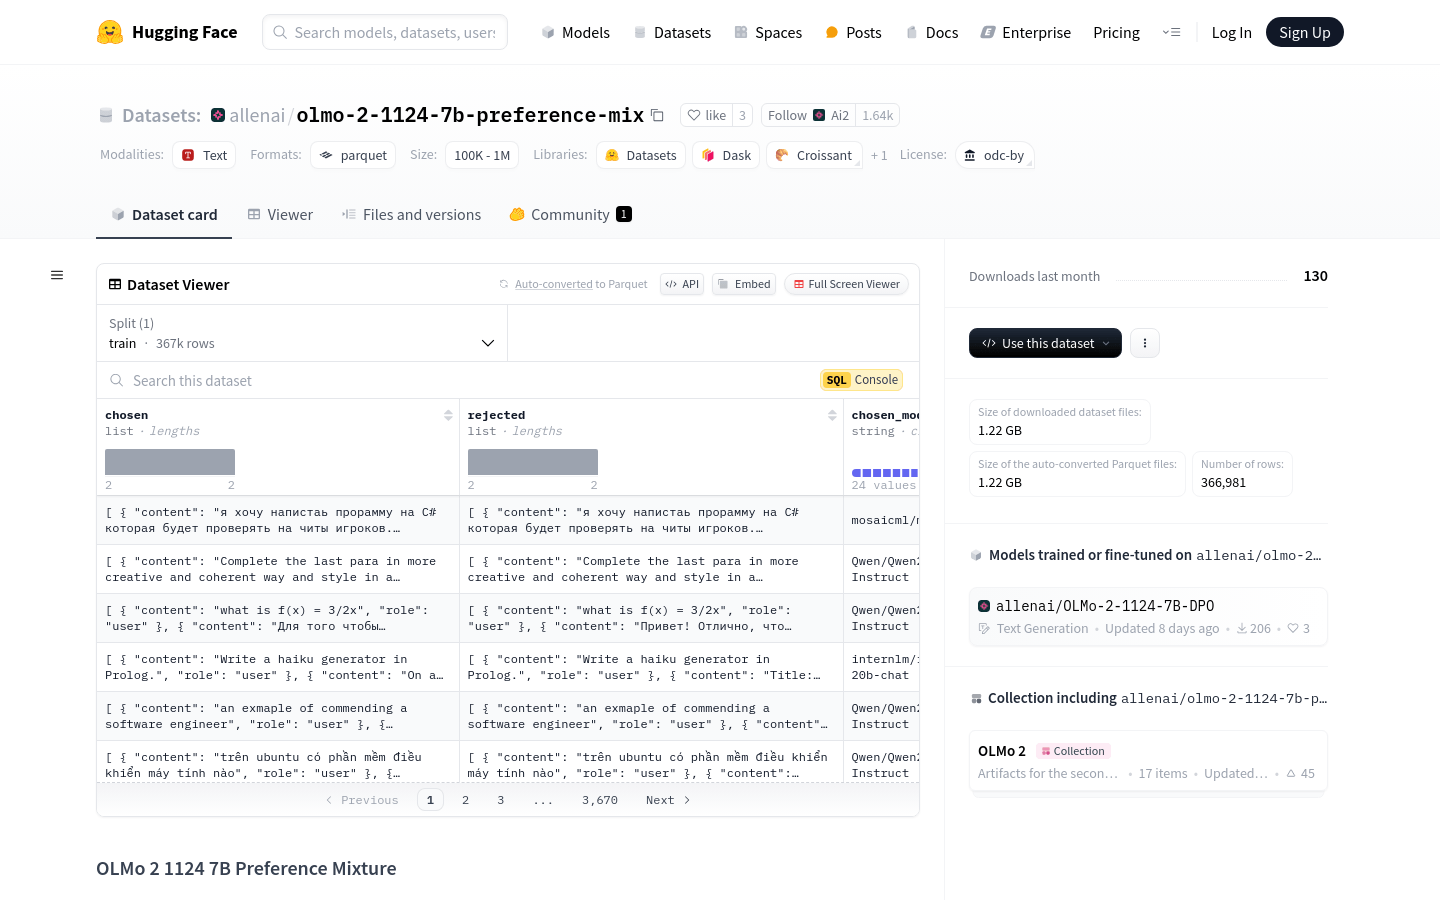Click the allenai organization avatar icon
This screenshot has height=900, width=1440.
click(x=218, y=115)
